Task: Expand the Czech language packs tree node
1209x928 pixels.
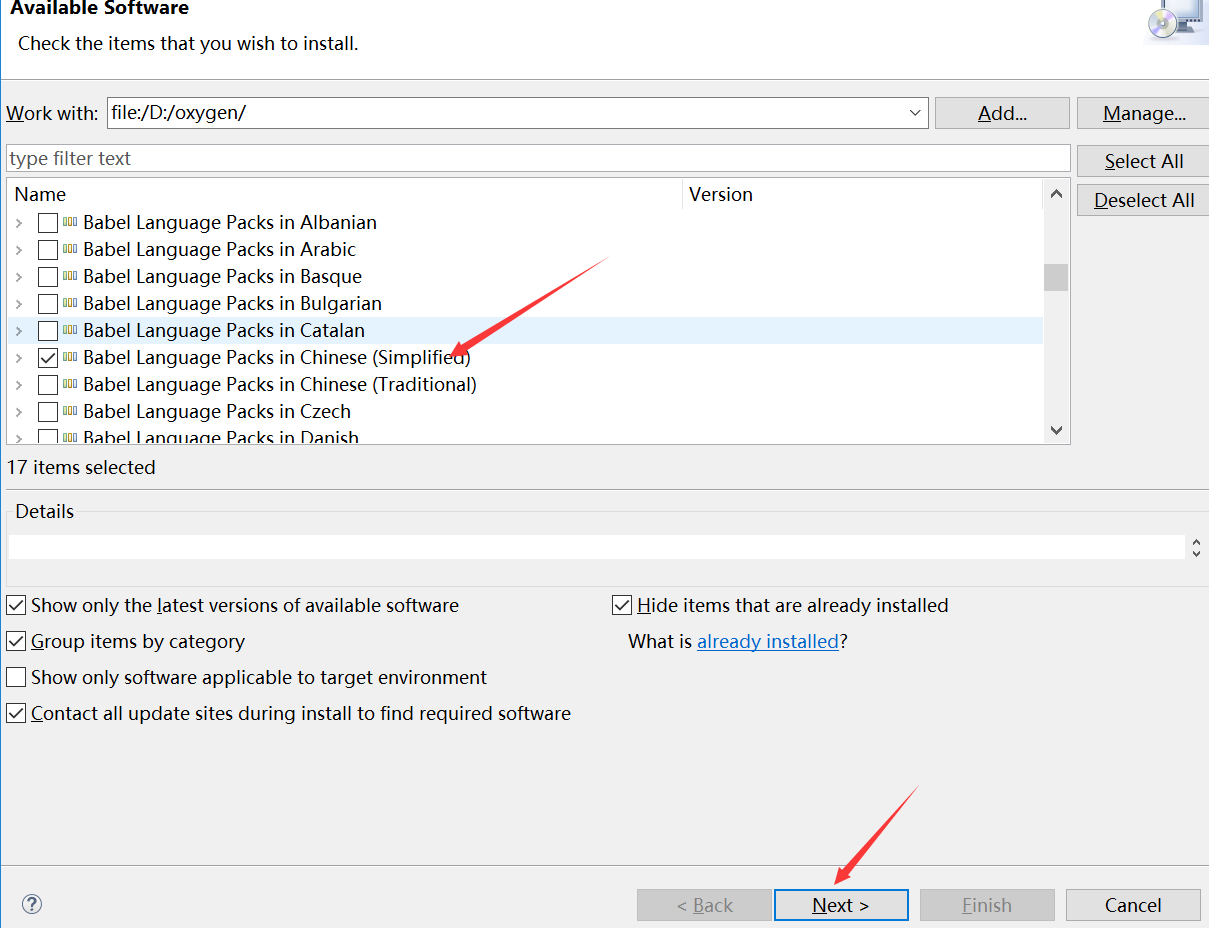Action: [19, 412]
